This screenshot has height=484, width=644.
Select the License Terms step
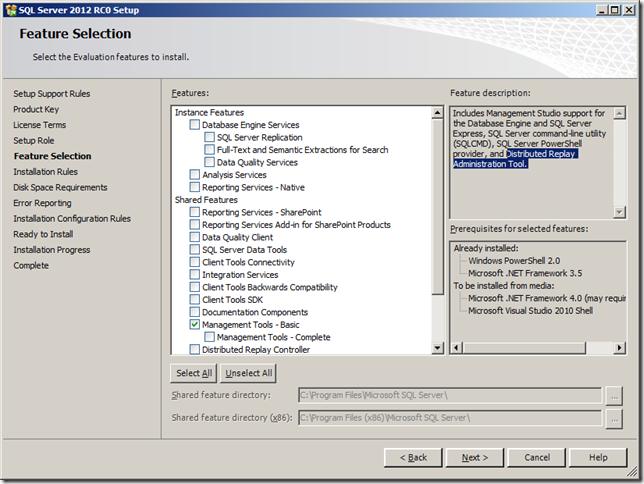[x=39, y=125]
